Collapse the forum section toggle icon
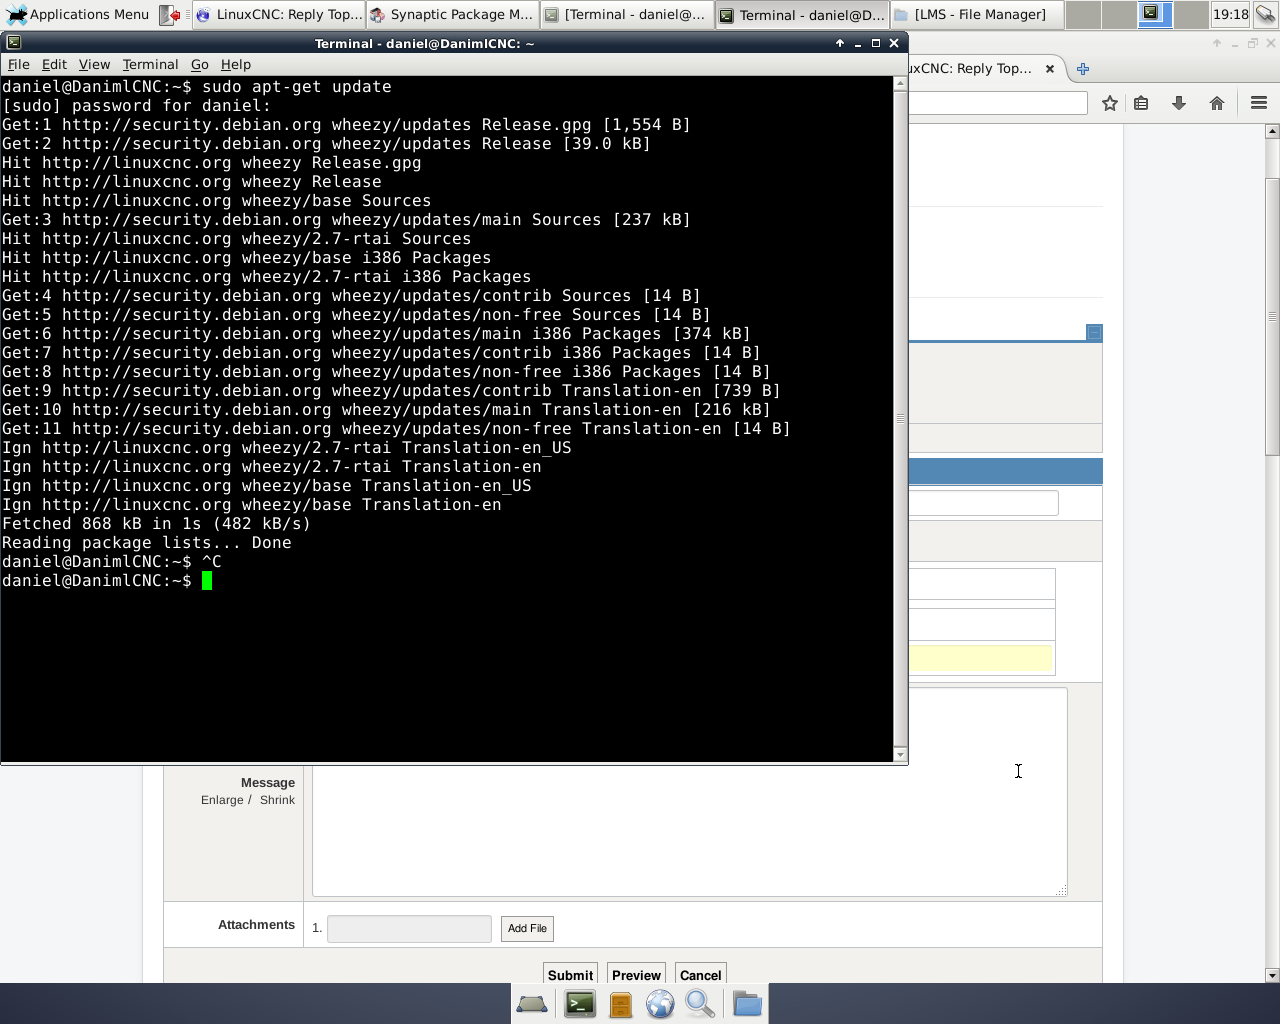1280x1024 pixels. tap(1094, 332)
